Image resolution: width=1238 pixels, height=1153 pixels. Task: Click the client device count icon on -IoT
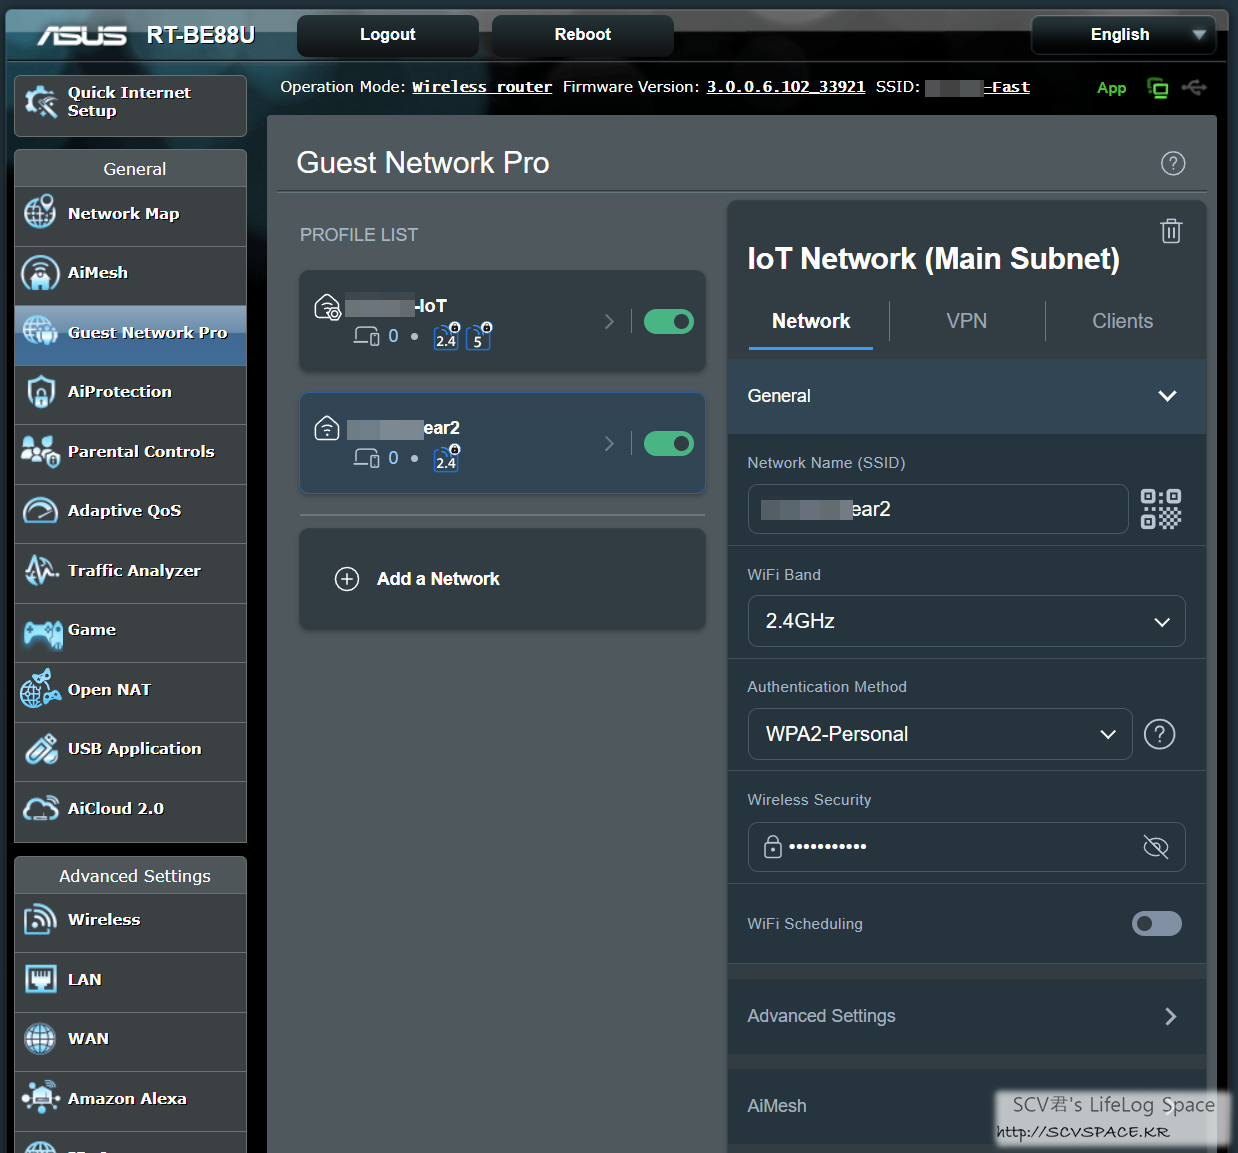pyautogui.click(x=366, y=336)
